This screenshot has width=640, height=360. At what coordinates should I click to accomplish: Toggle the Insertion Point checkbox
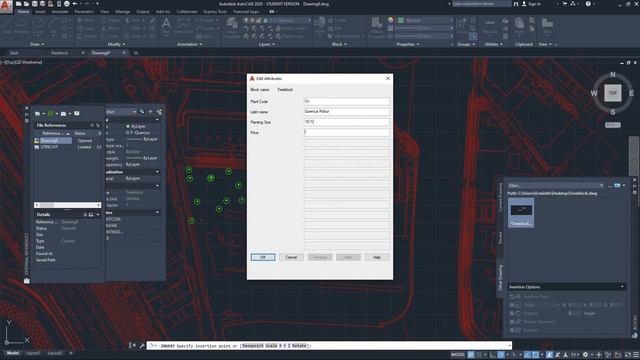point(512,297)
